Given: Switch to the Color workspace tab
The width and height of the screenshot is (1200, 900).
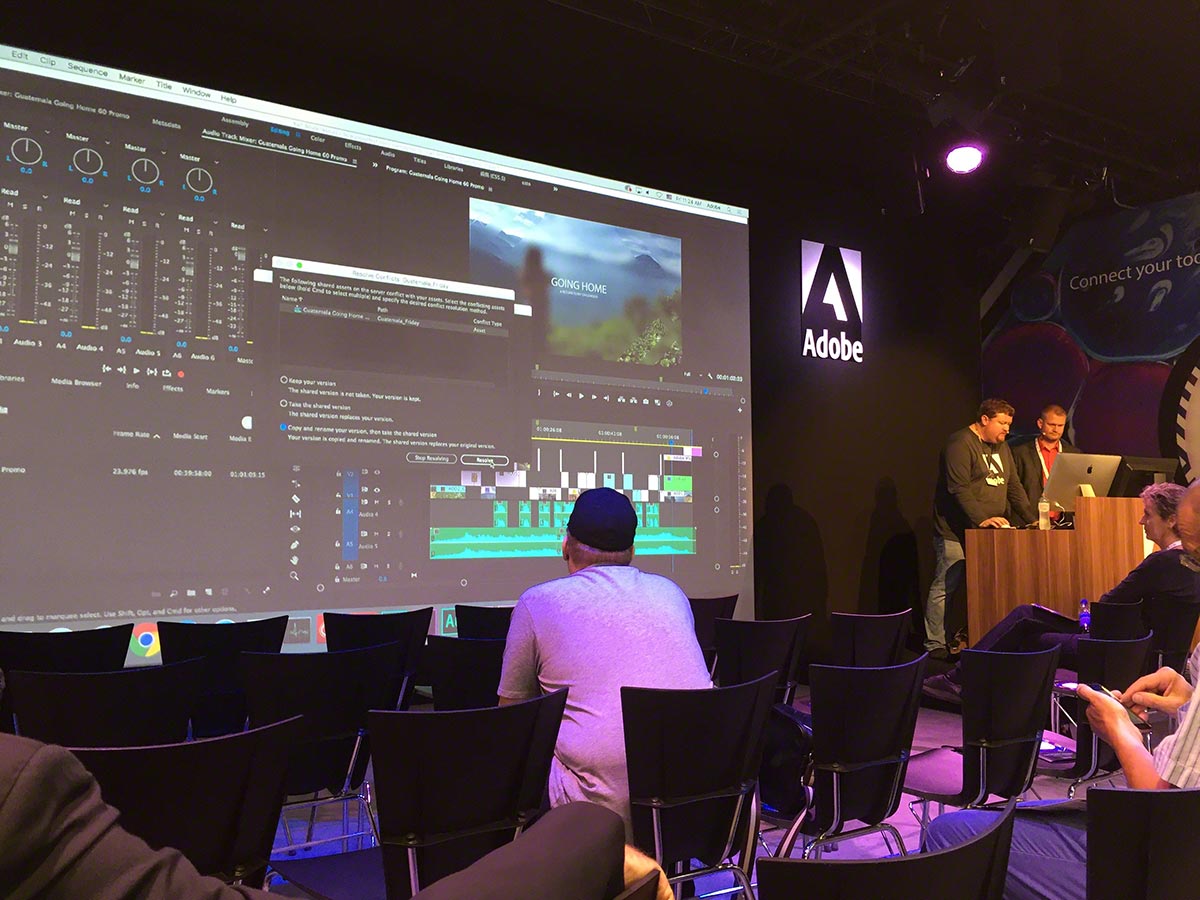Looking at the screenshot, I should pos(317,139).
